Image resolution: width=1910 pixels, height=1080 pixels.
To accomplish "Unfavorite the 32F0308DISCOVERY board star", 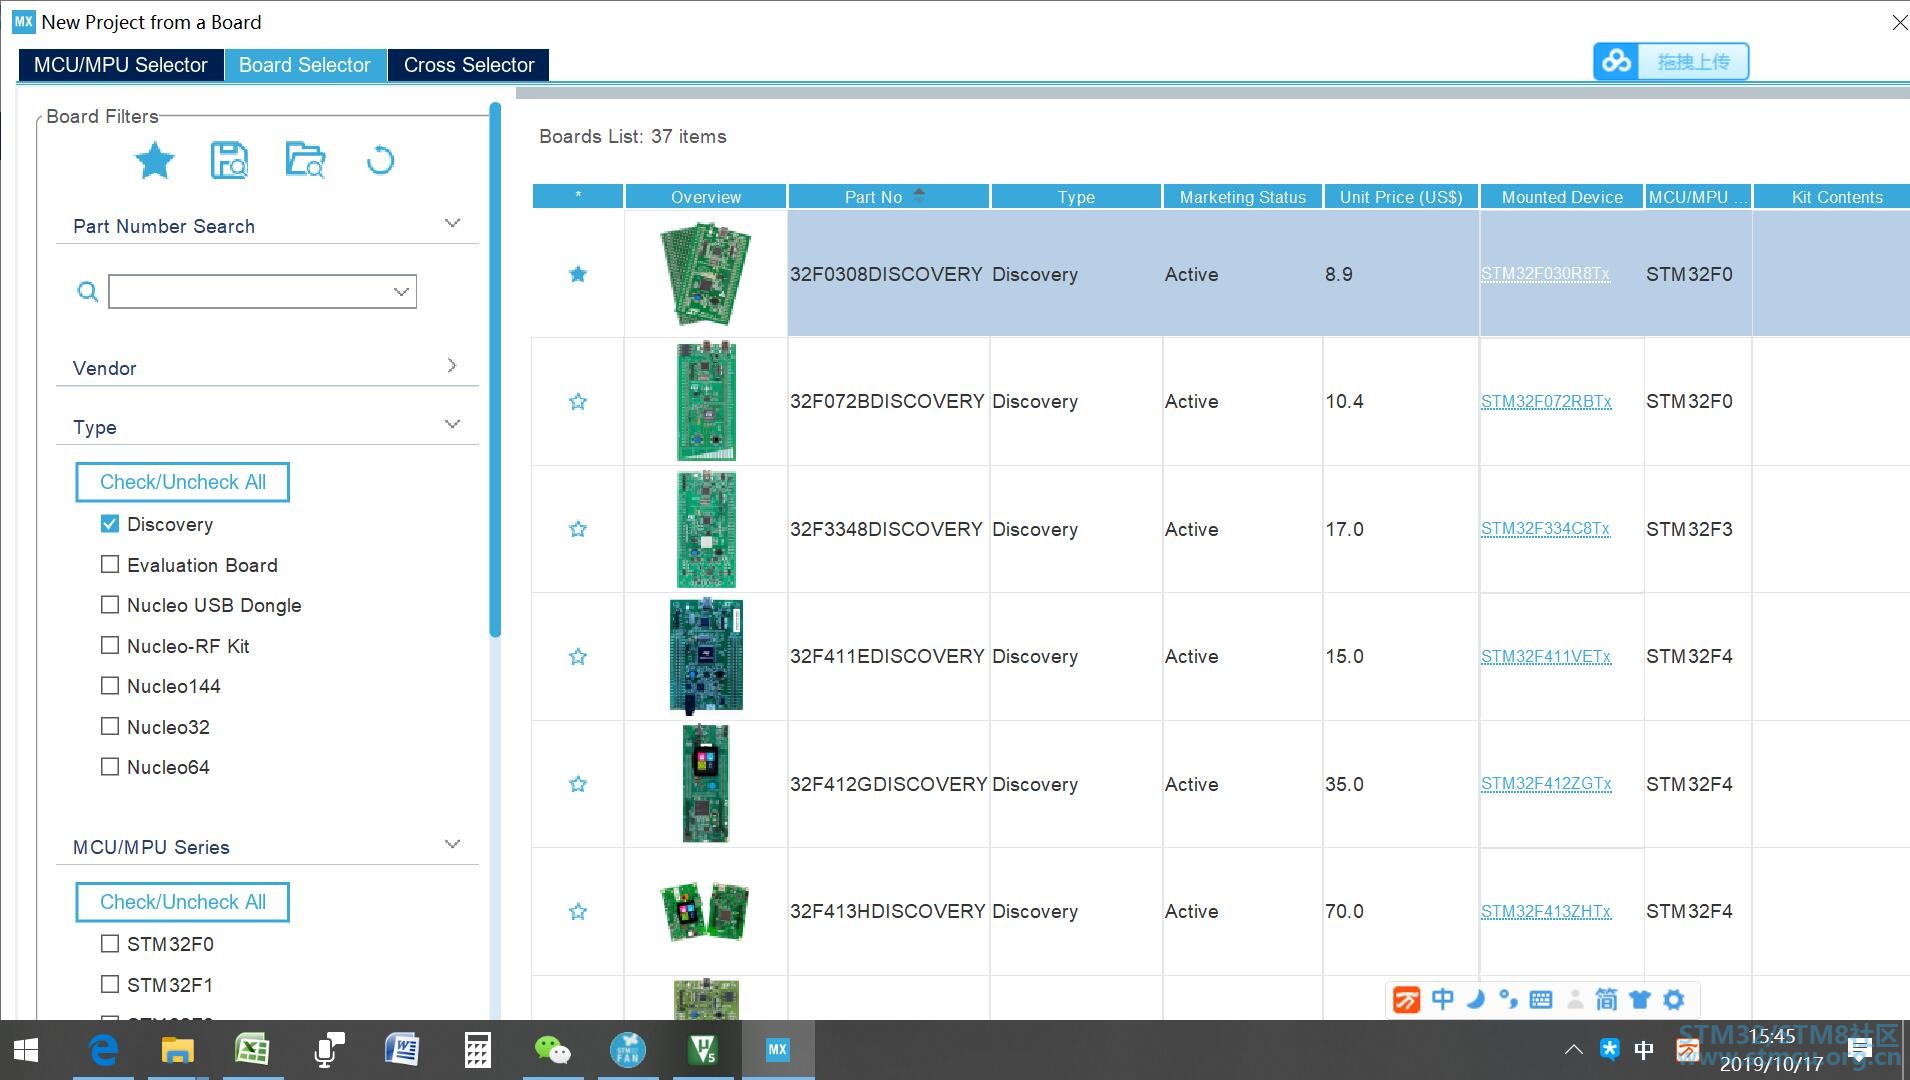I will 578,274.
